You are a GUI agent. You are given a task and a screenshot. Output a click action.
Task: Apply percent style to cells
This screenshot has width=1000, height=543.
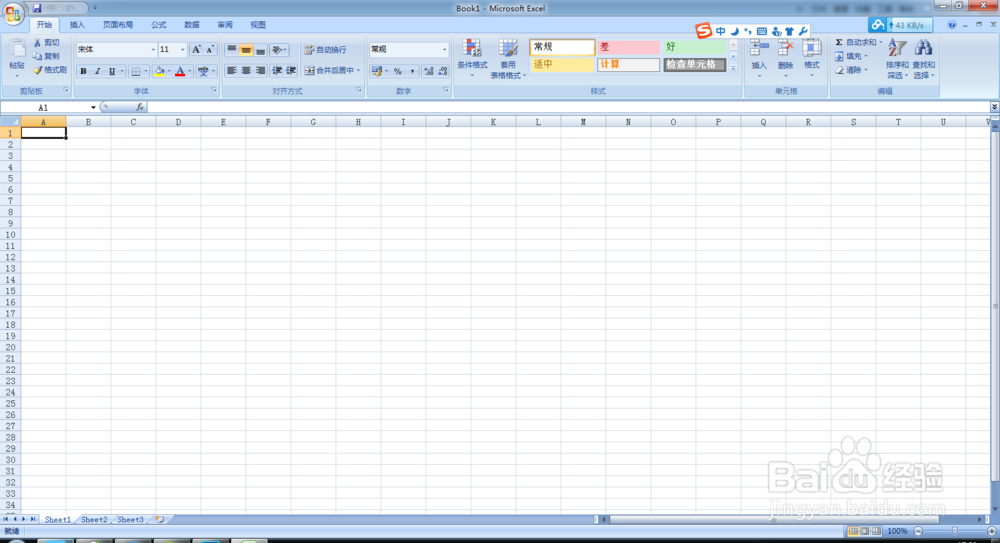pyautogui.click(x=397, y=71)
